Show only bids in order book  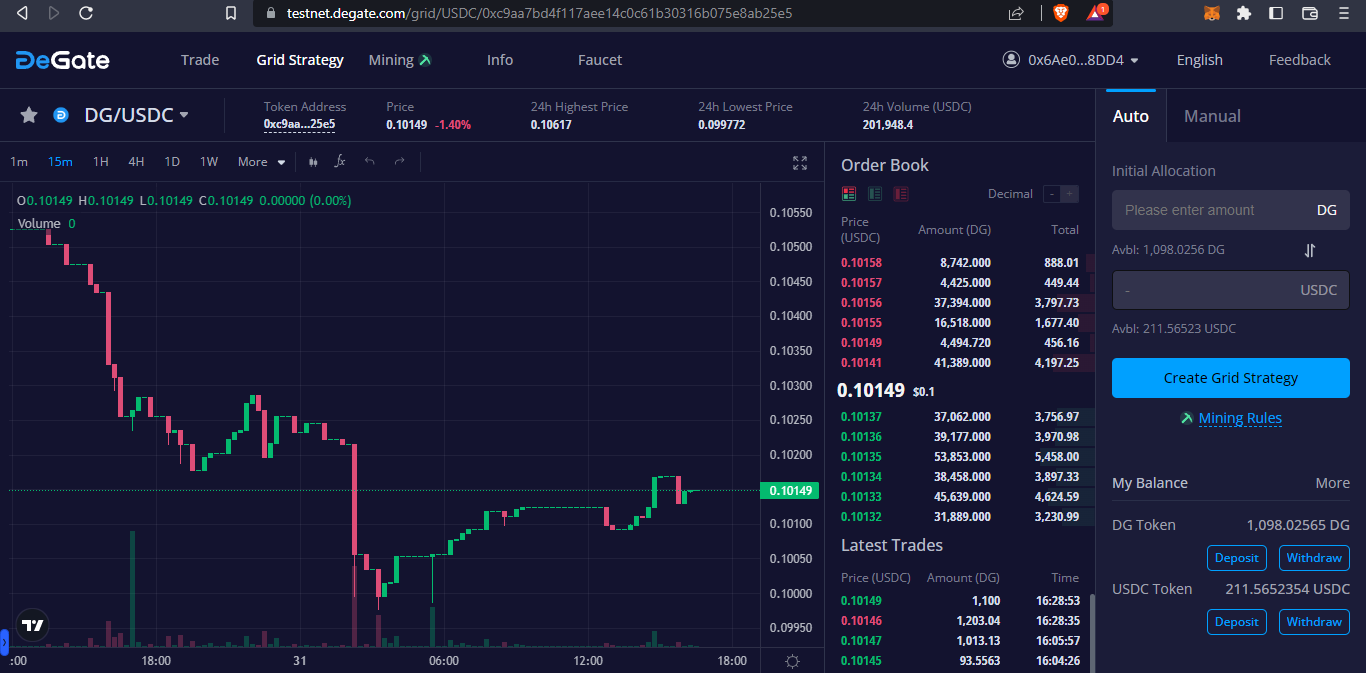click(875, 194)
